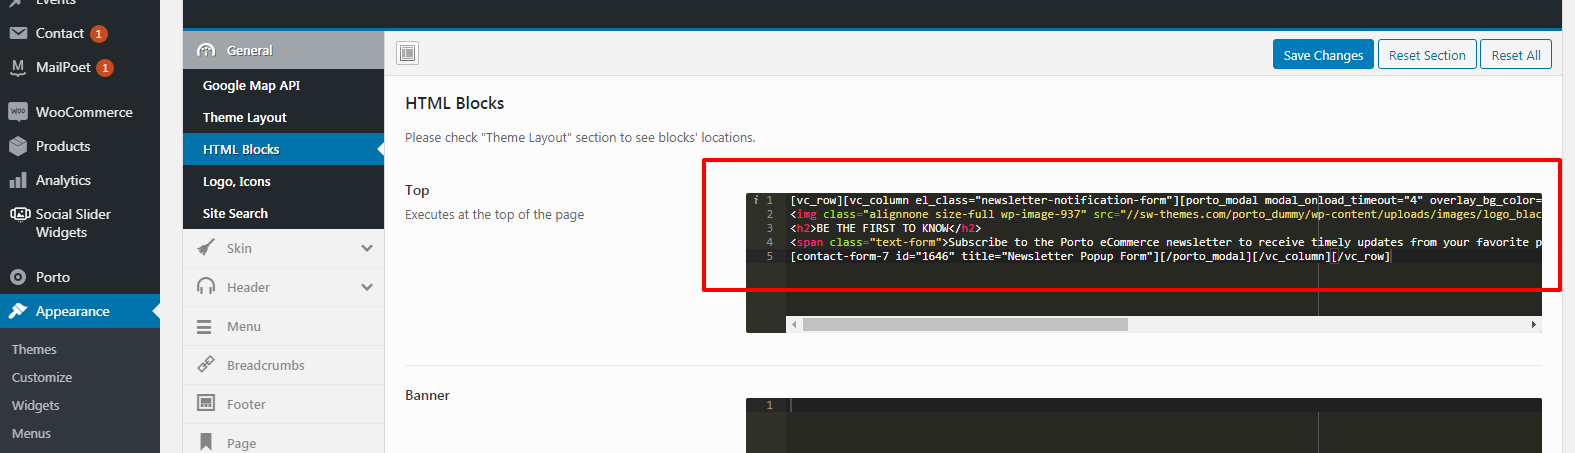
Task: Open Widgets submenu link
Action: pos(36,405)
